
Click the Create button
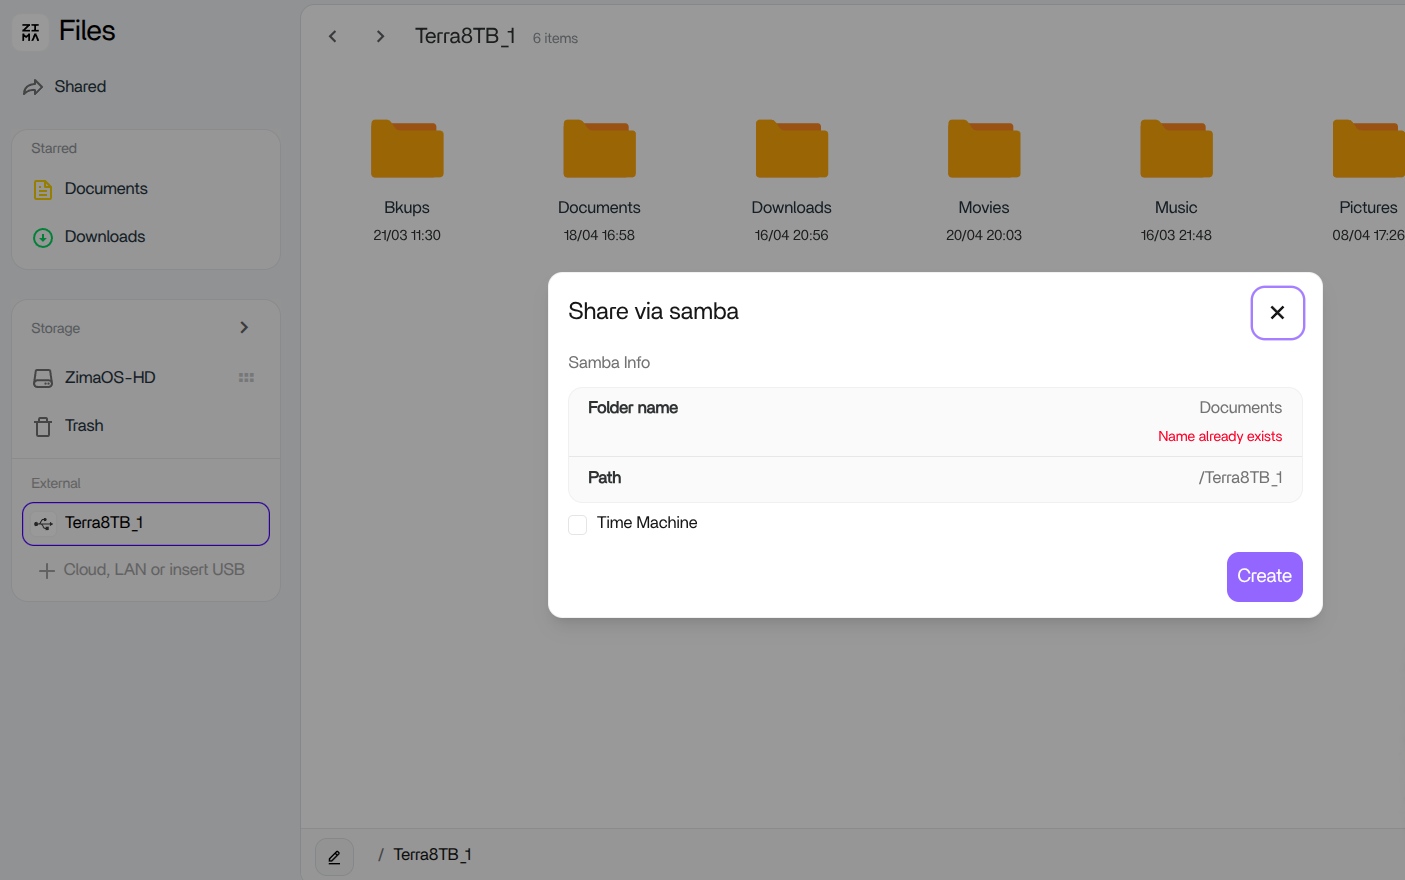tap(1264, 577)
